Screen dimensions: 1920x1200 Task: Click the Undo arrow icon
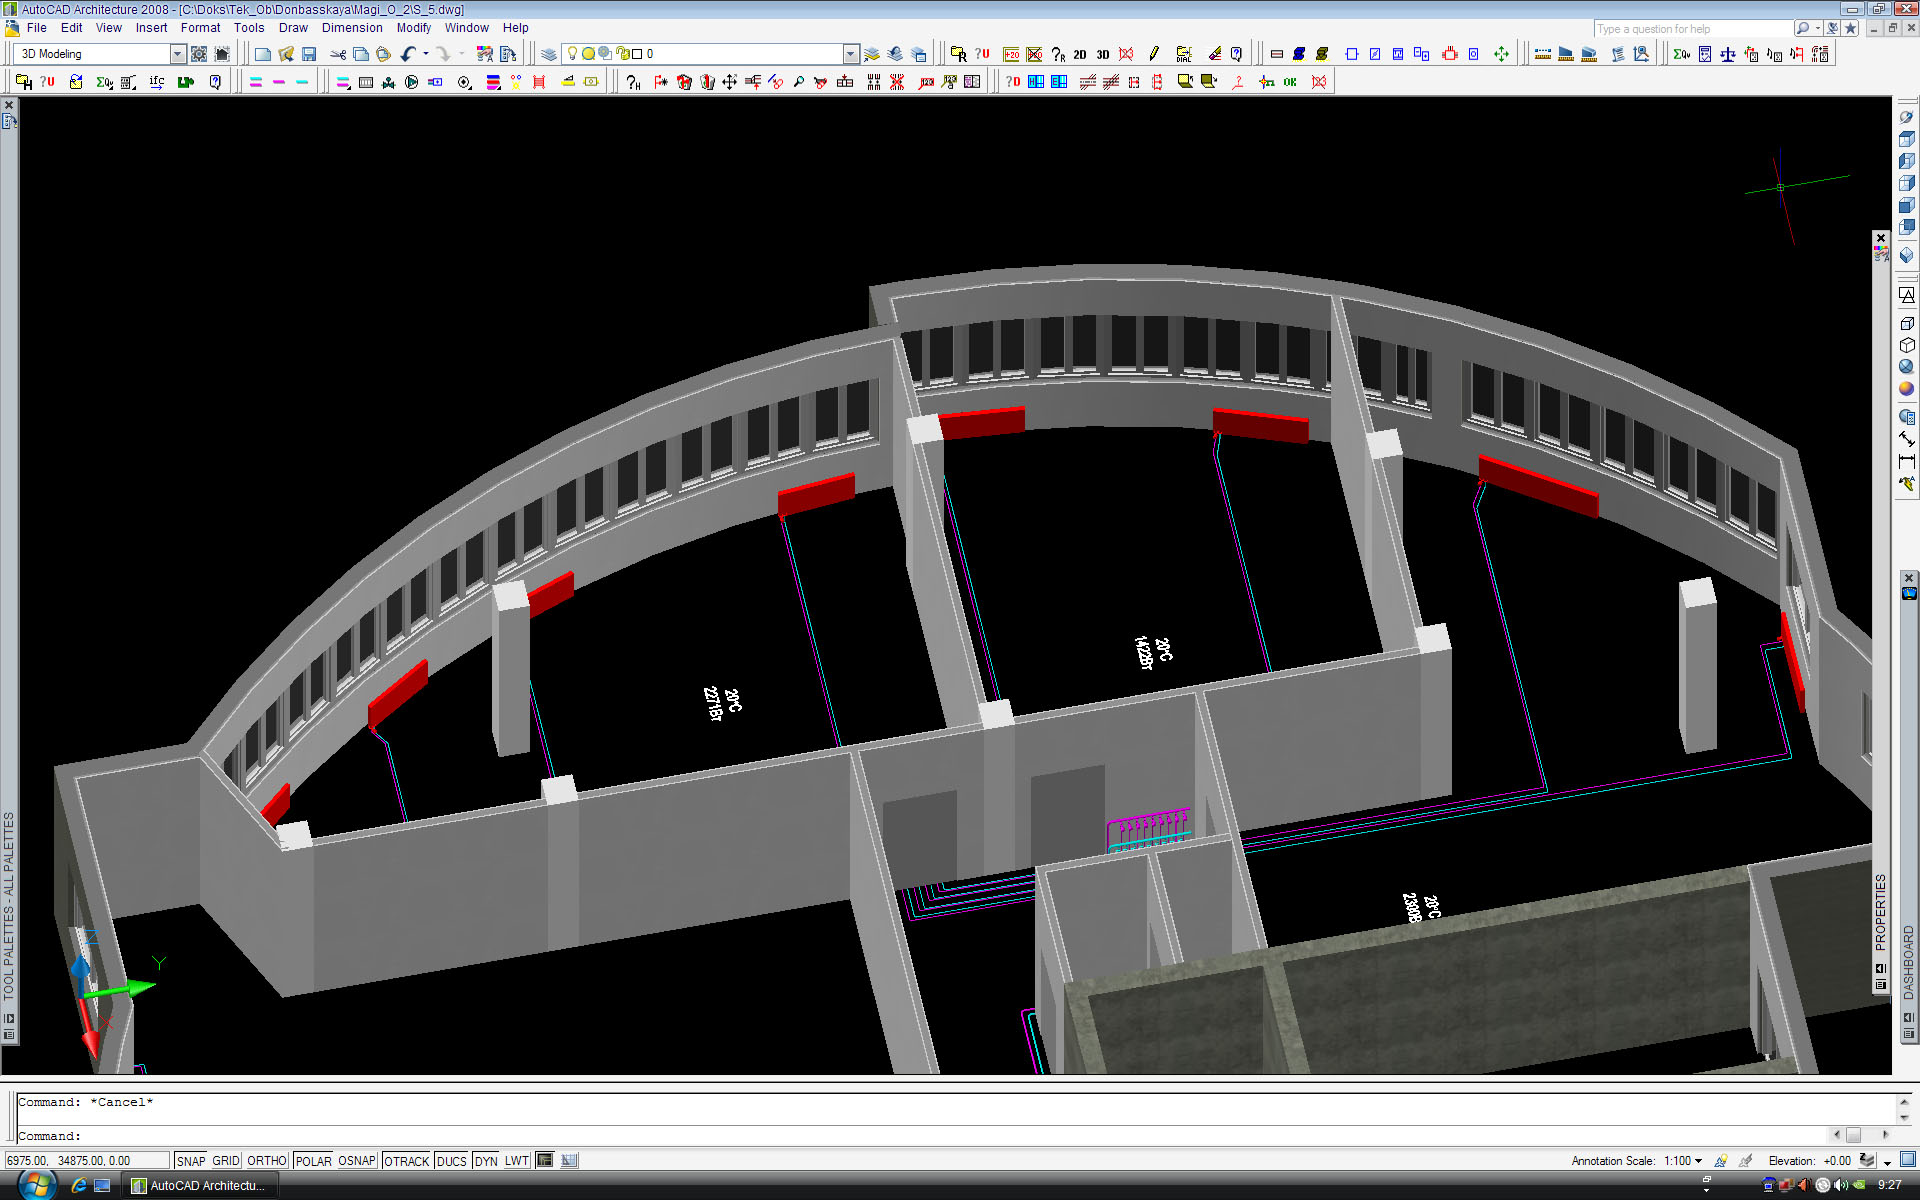point(408,54)
